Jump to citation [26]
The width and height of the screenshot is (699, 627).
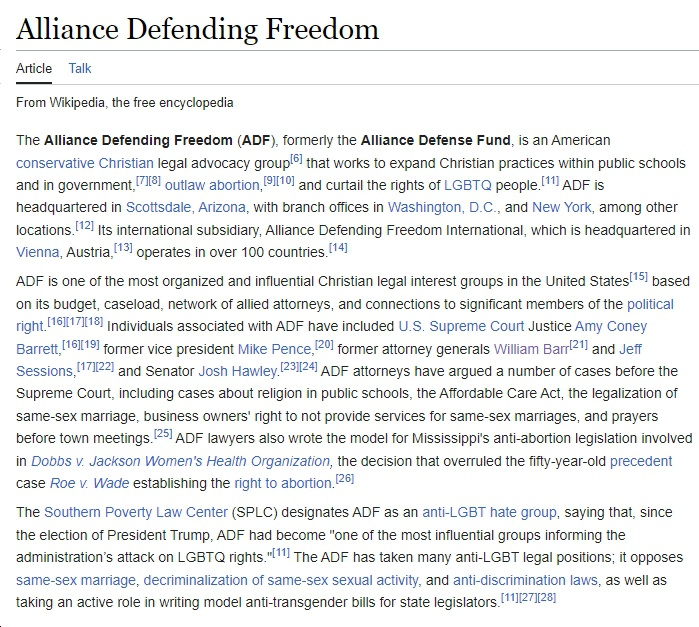[x=345, y=479]
